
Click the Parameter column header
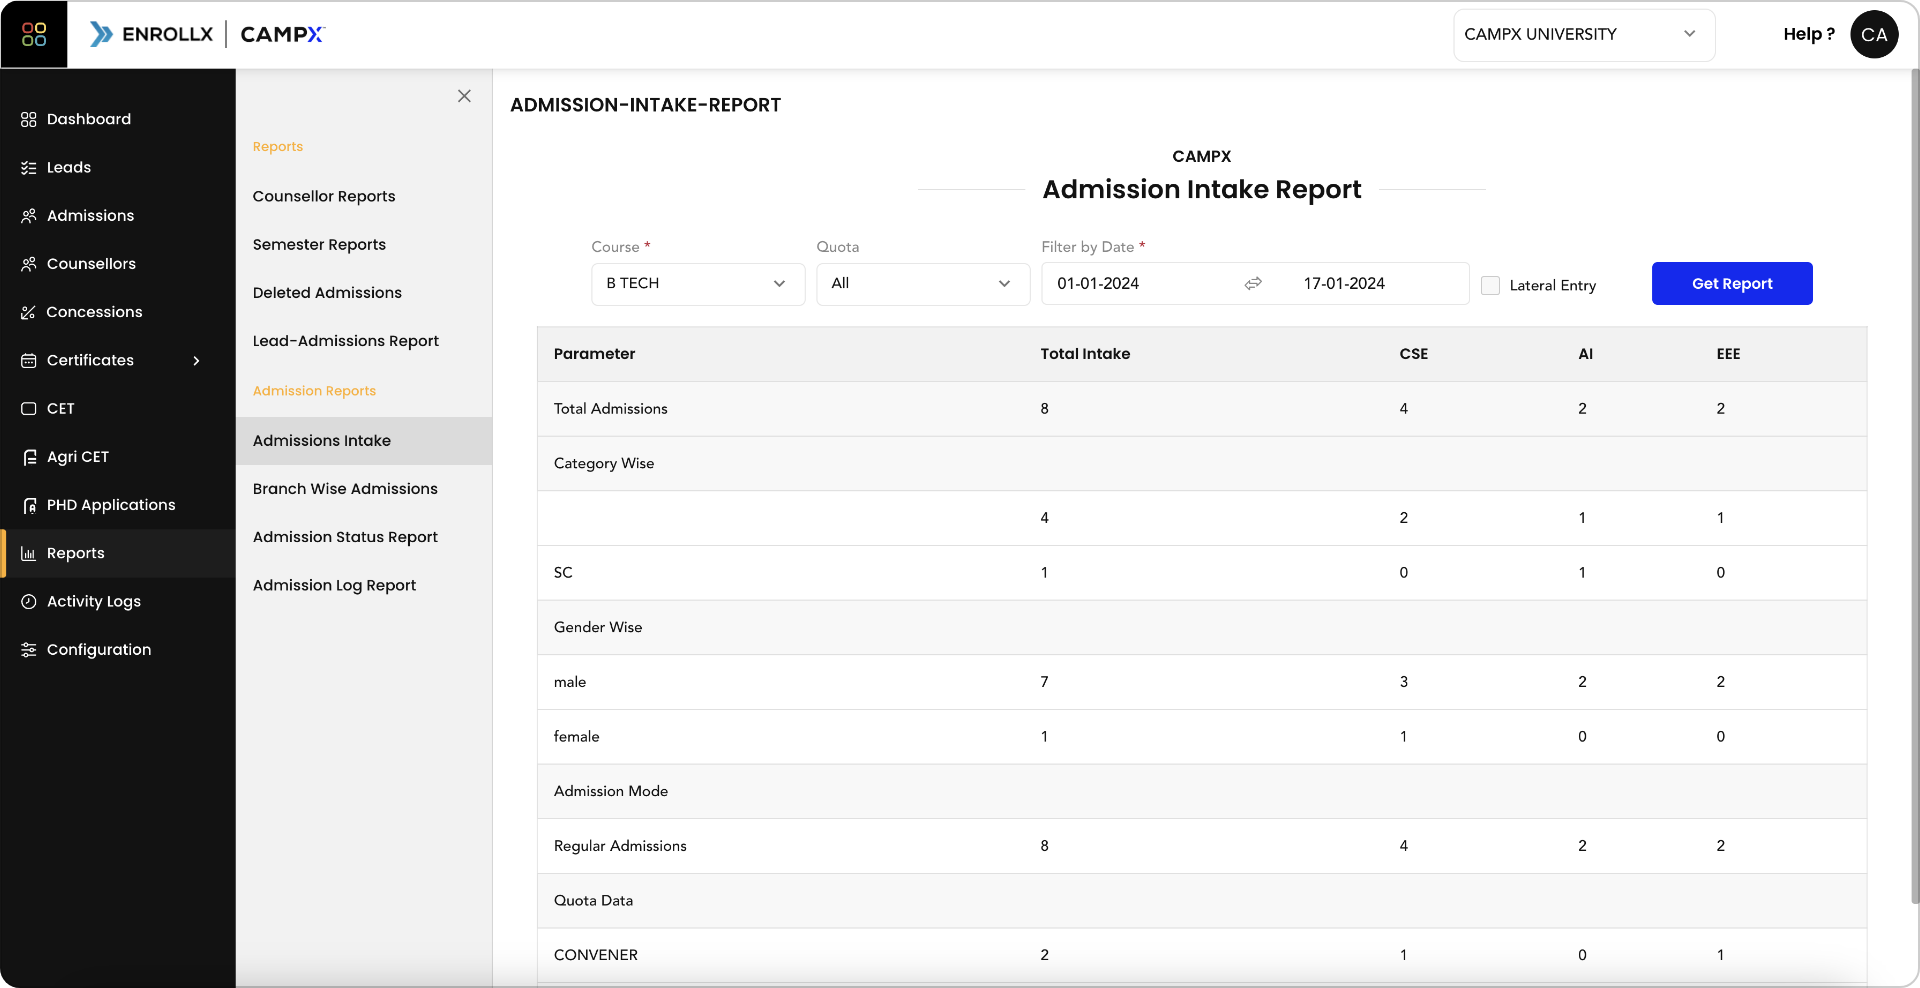click(594, 354)
